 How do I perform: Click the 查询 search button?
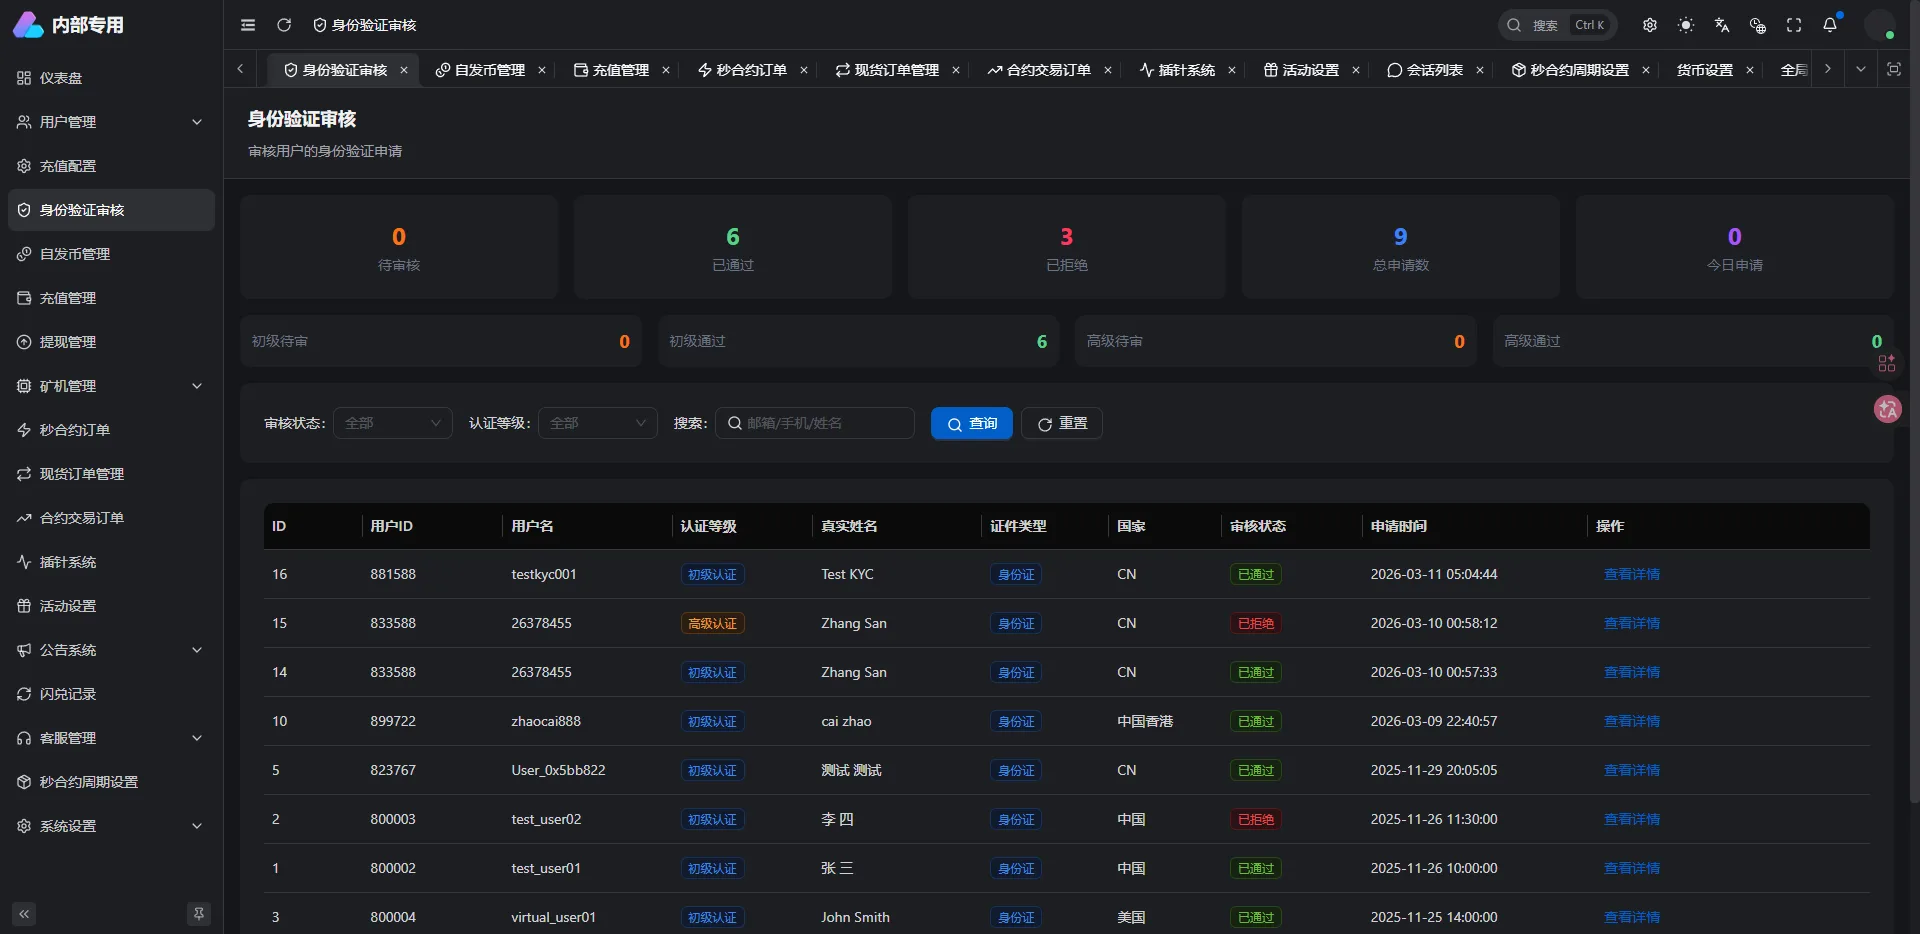972,423
